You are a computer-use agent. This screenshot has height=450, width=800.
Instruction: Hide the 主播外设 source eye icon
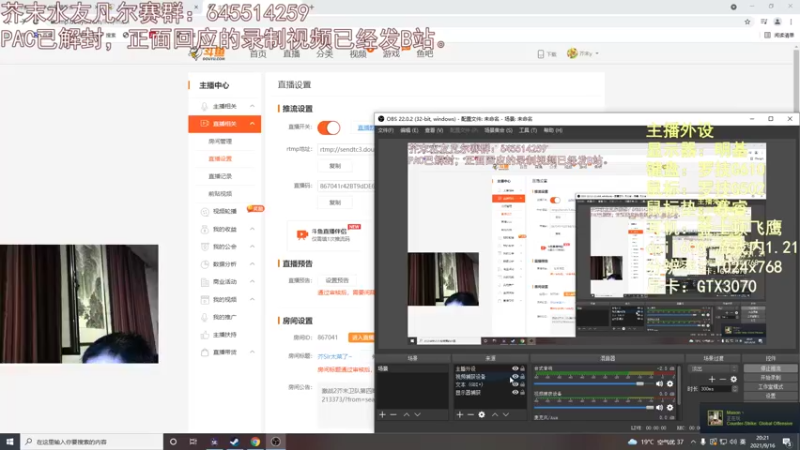[x=515, y=368]
